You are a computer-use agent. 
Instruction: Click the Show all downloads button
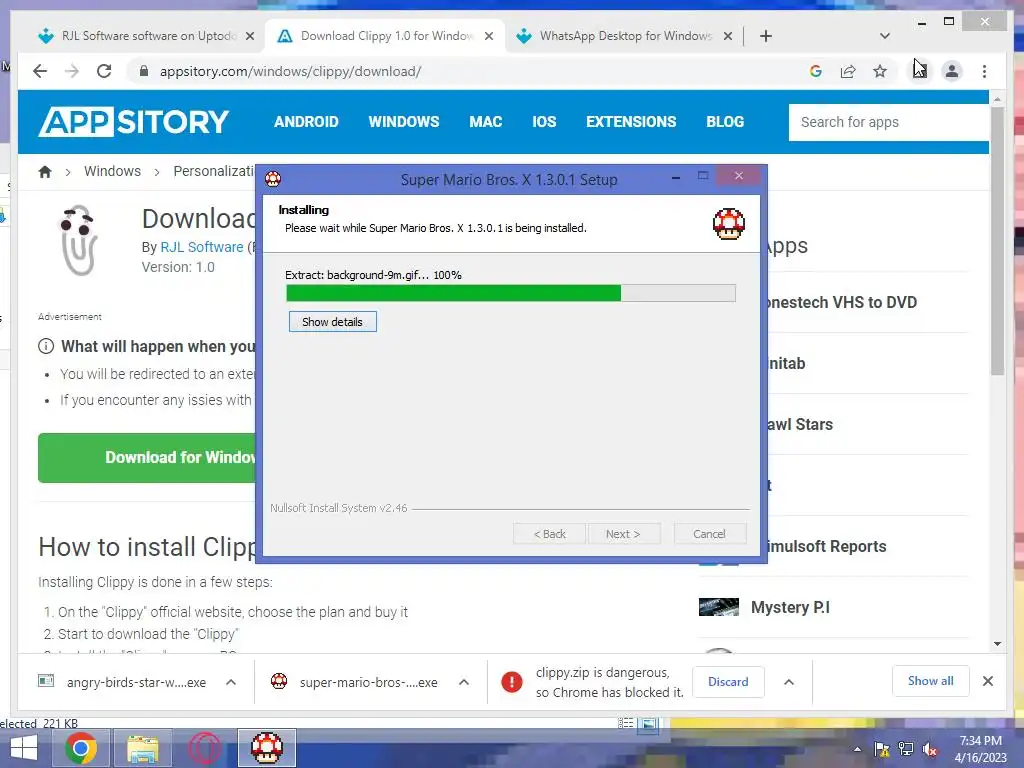point(931,681)
